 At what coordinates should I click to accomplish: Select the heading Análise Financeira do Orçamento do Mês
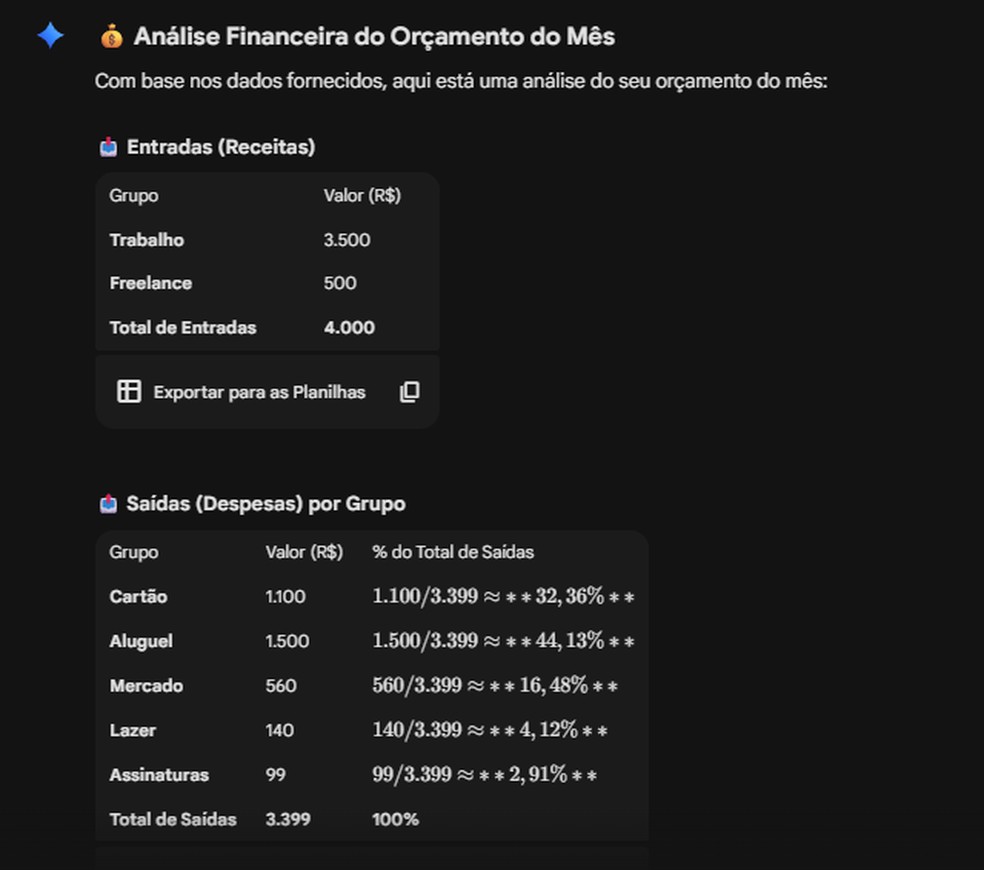click(x=373, y=35)
